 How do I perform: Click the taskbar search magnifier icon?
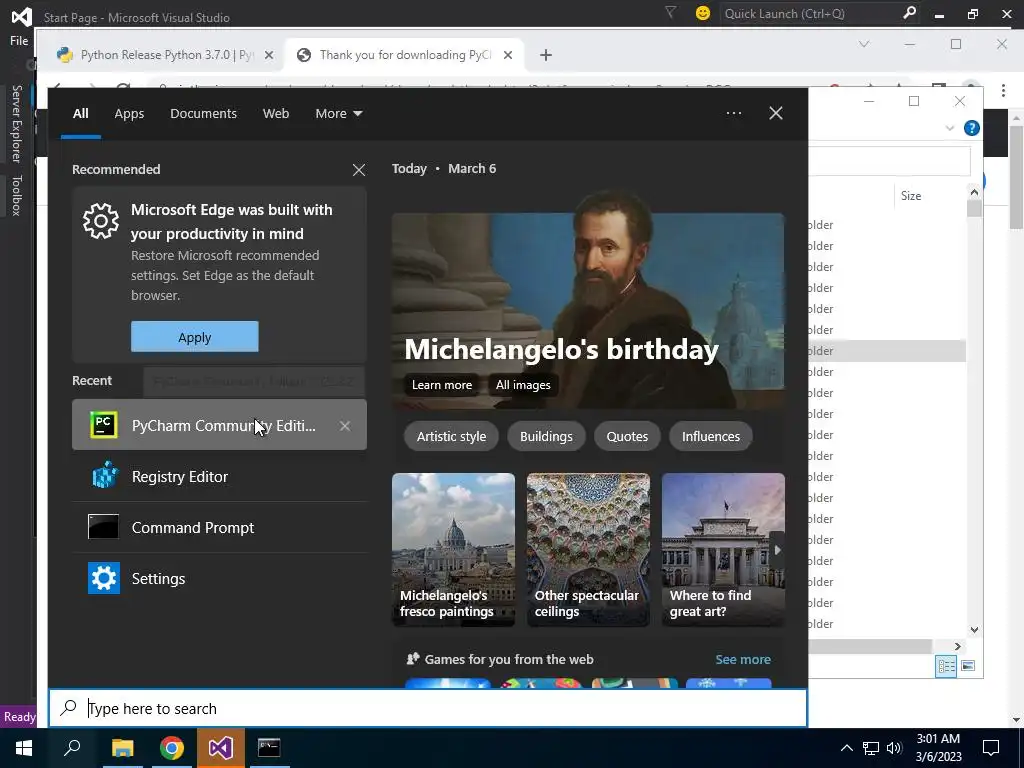point(72,748)
